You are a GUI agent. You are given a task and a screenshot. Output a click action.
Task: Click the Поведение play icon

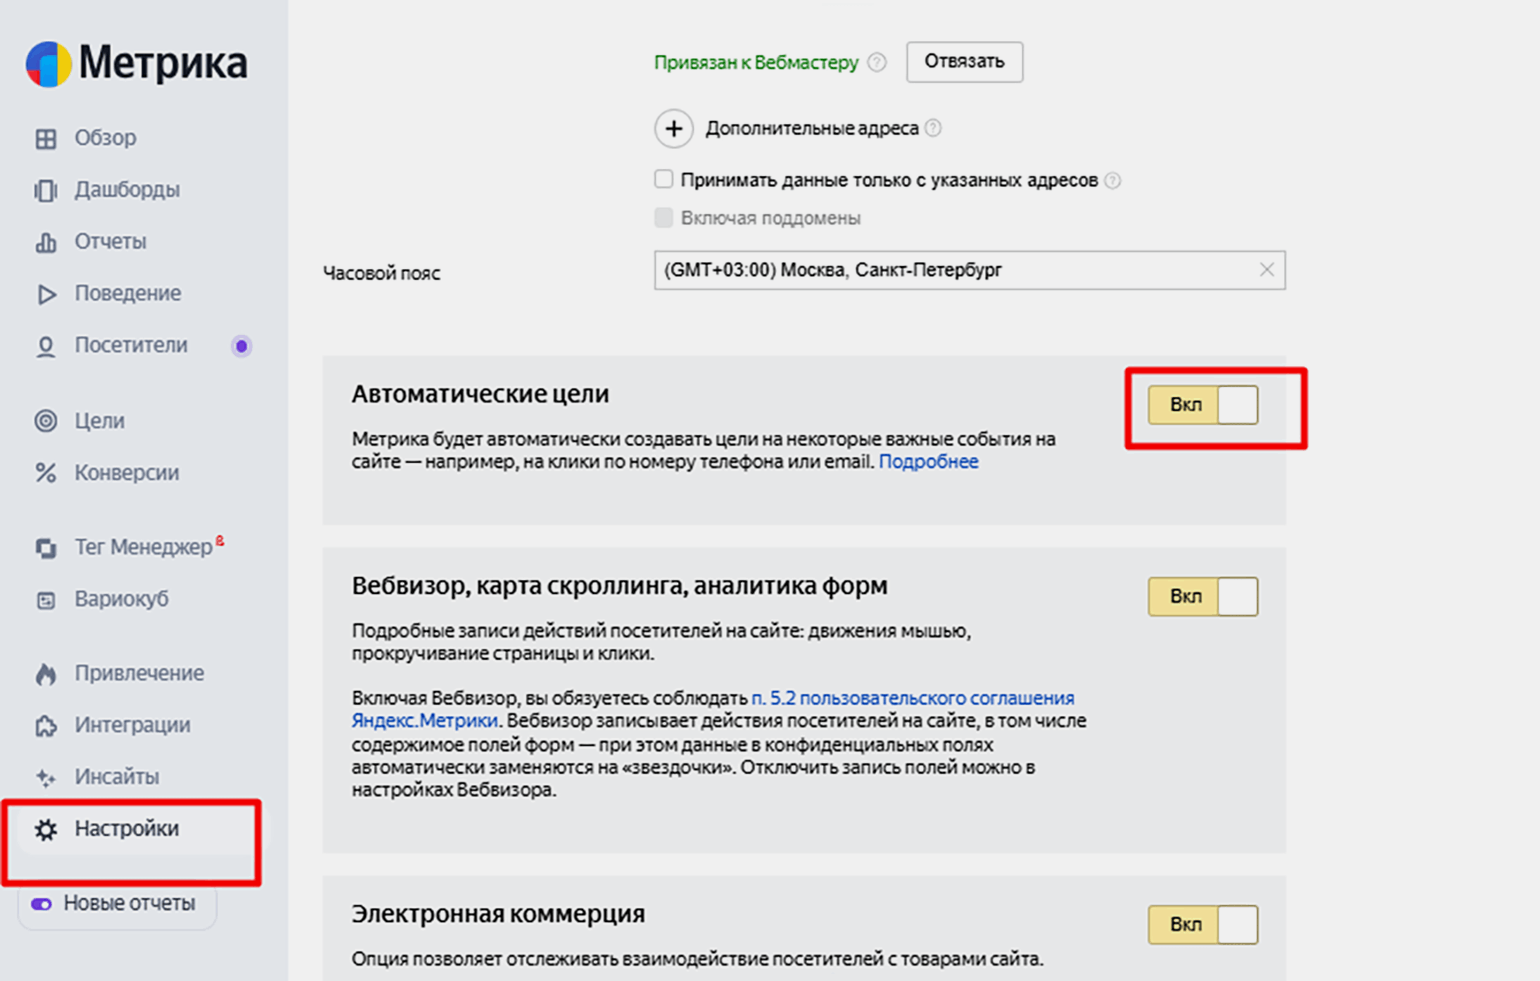46,294
